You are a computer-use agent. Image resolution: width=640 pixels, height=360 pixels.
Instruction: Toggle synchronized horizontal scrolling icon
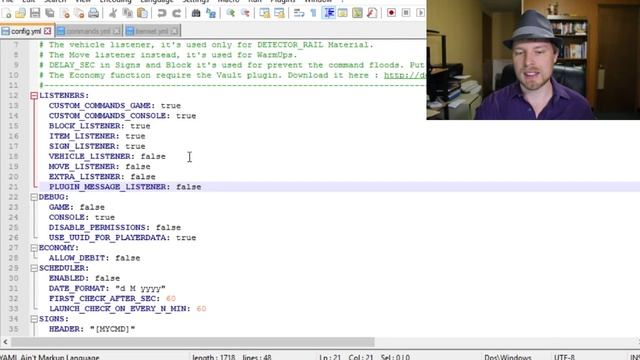(279, 13)
